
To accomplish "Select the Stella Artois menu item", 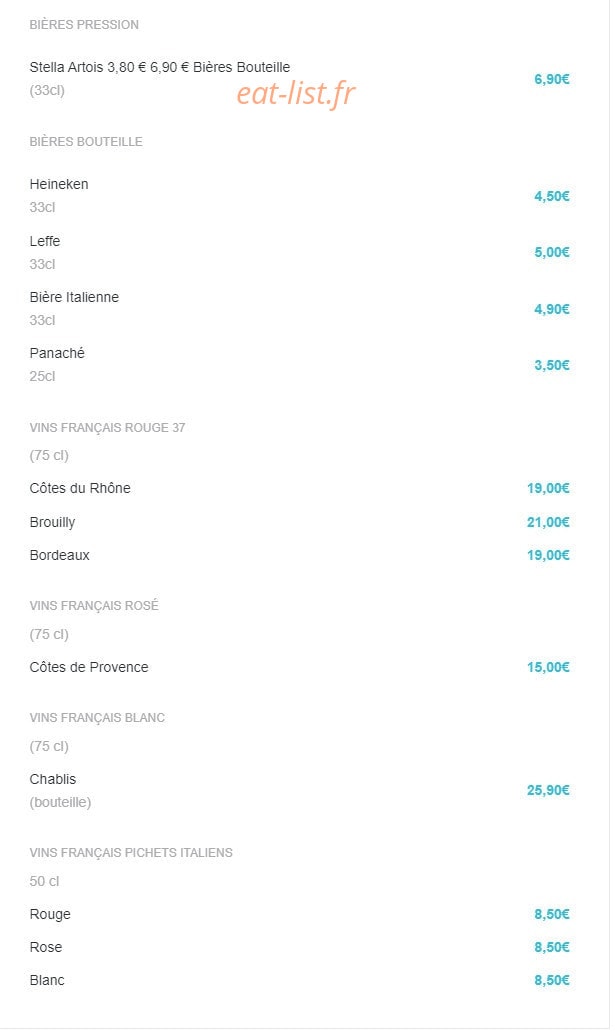I will pyautogui.click(x=299, y=79).
